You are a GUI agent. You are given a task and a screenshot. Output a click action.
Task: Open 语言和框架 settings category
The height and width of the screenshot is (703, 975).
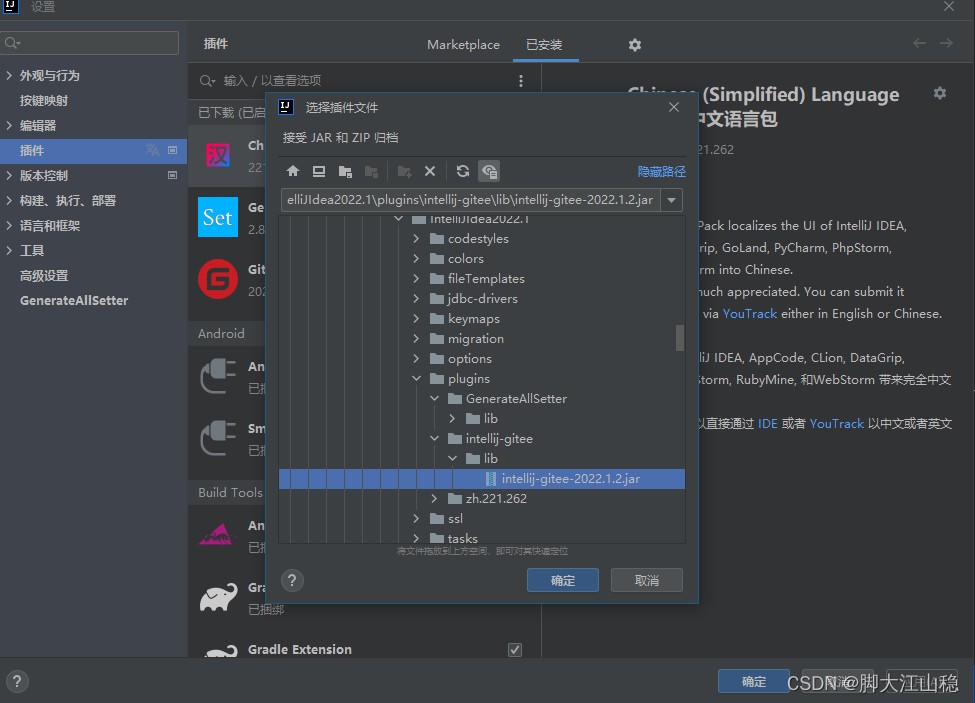click(50, 226)
